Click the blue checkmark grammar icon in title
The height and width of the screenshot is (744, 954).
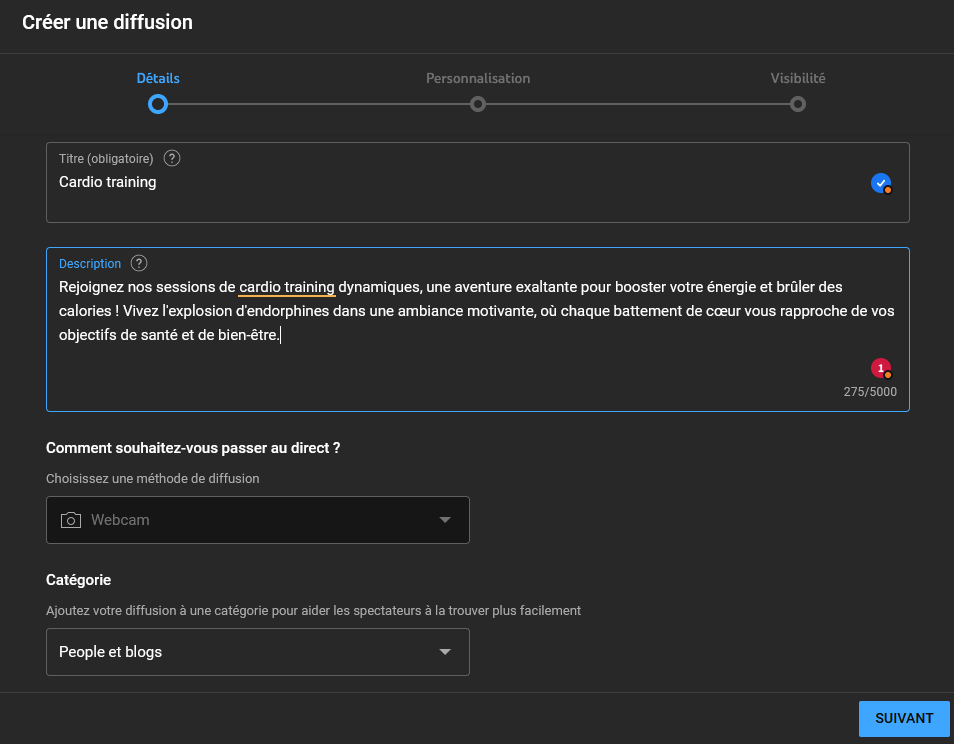881,183
